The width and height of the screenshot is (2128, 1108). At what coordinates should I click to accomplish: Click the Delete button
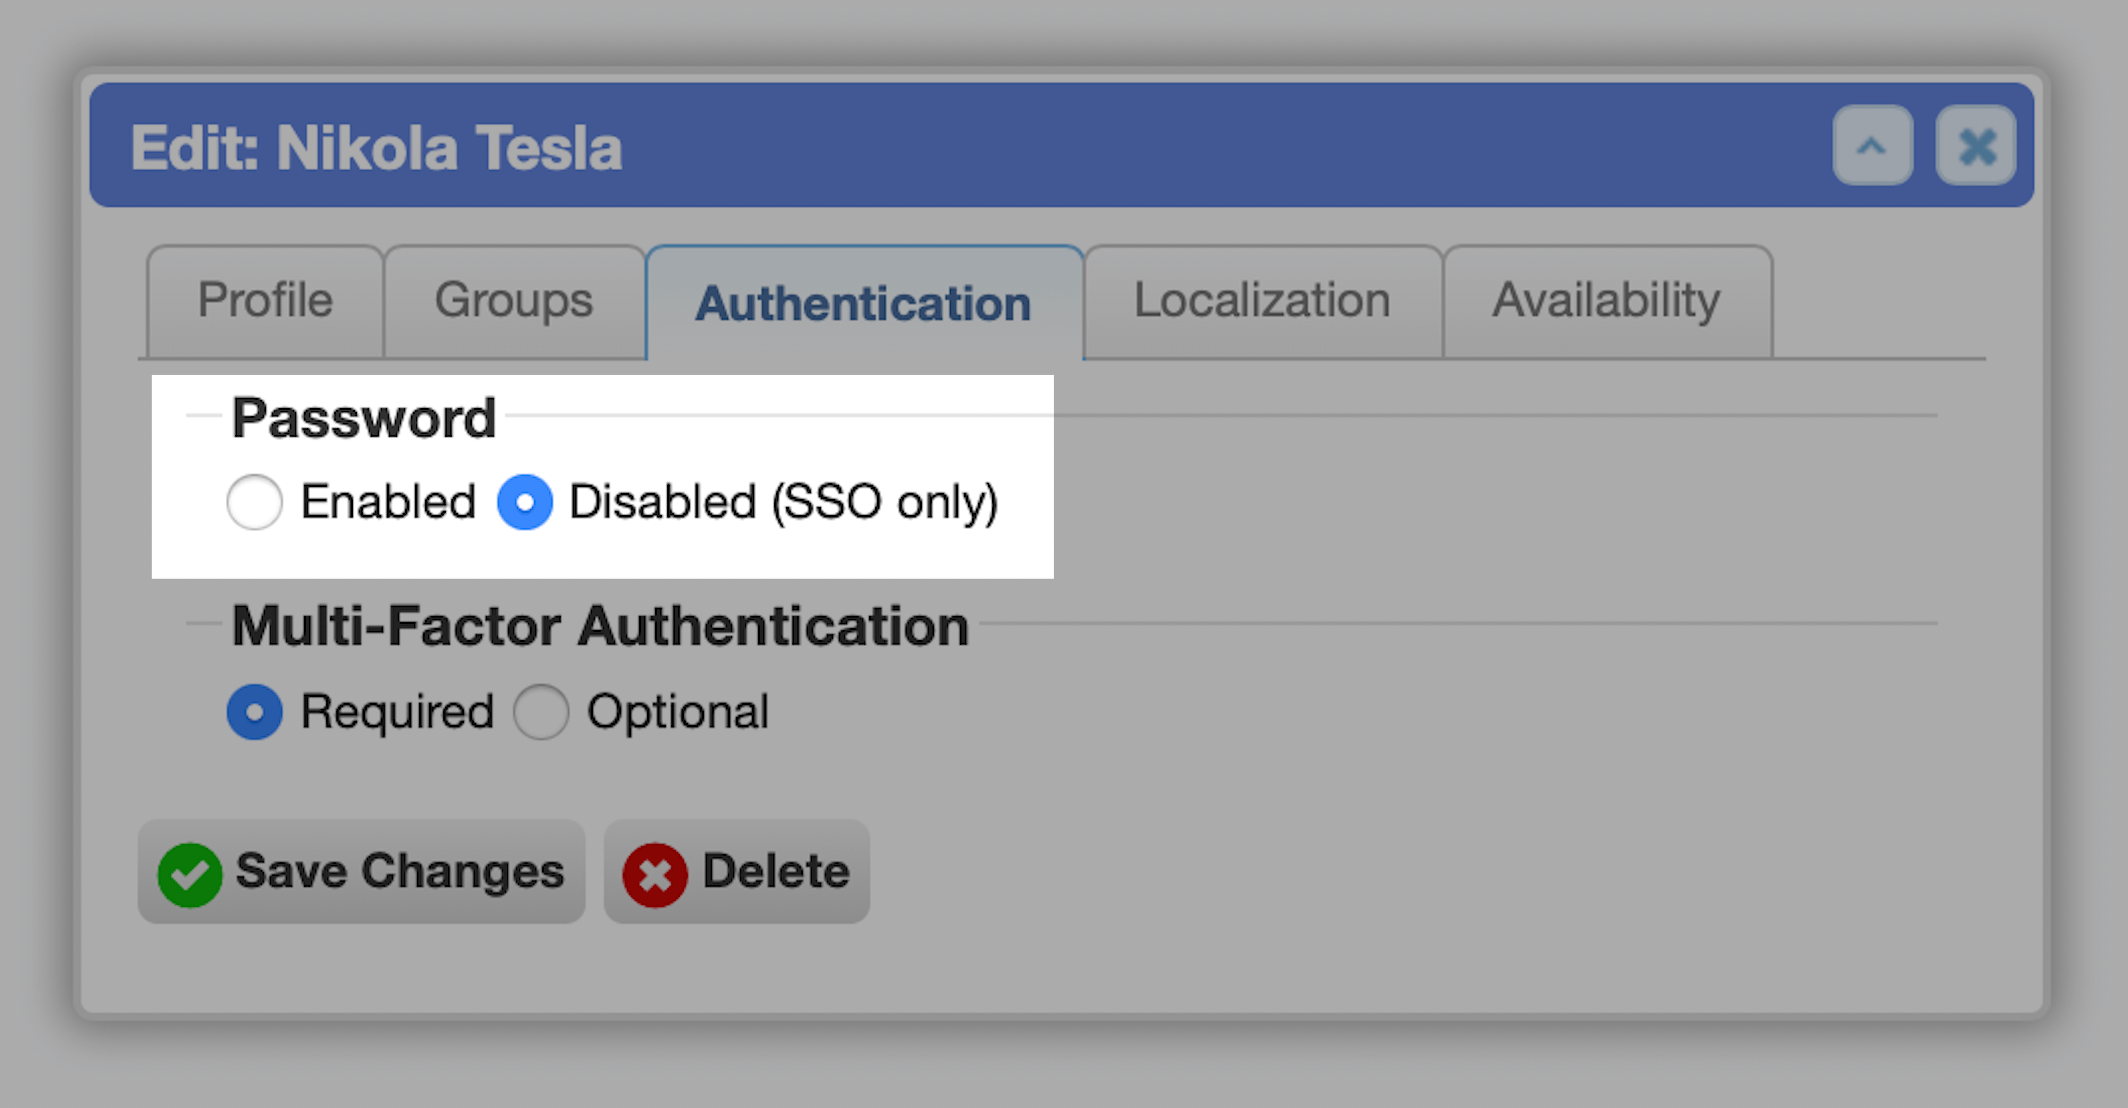[736, 872]
